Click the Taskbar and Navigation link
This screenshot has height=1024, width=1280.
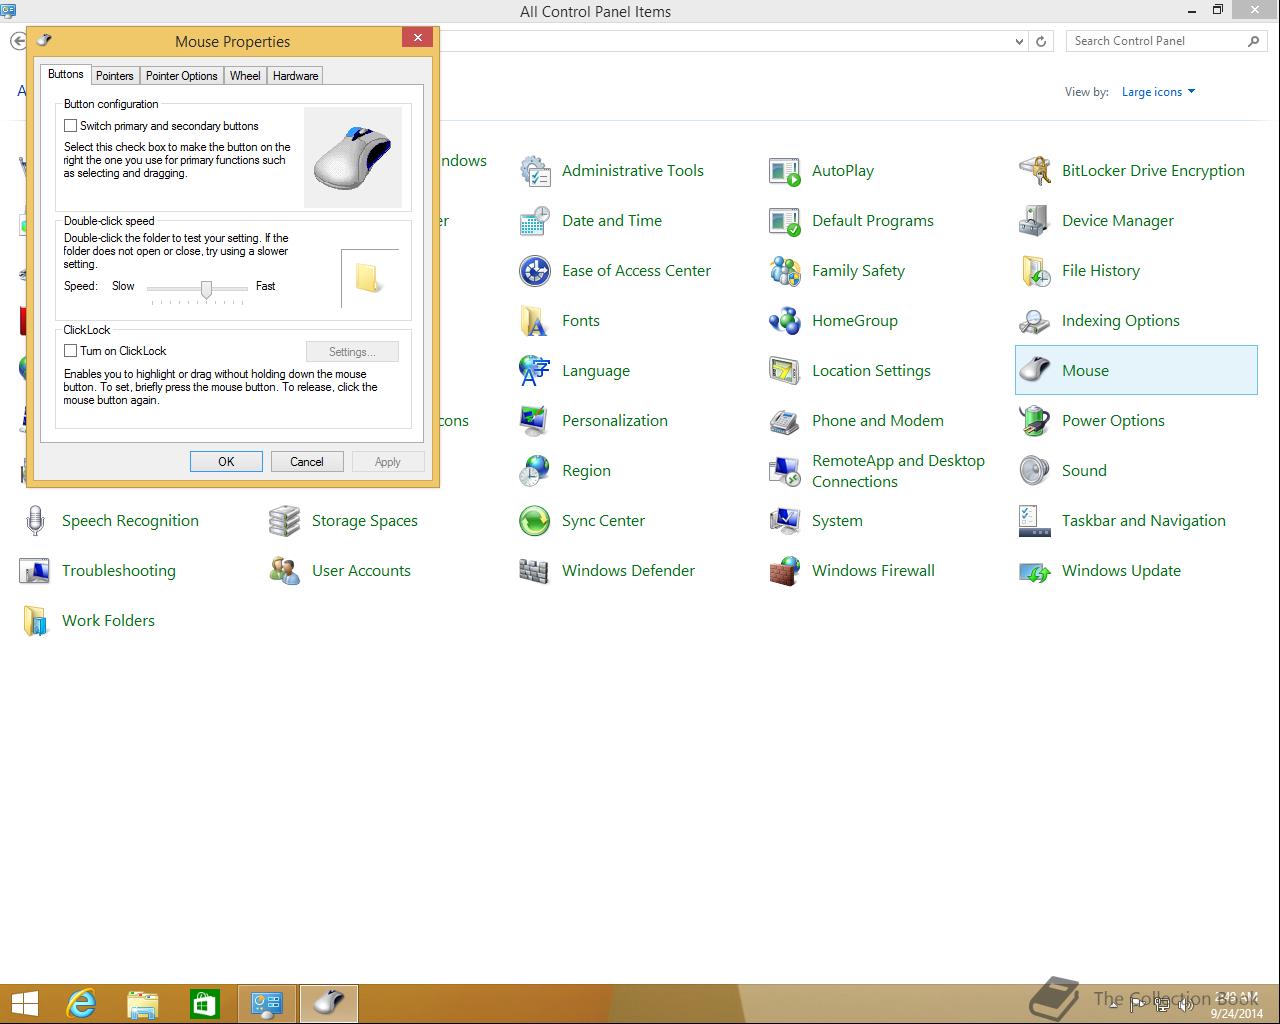tap(1144, 521)
